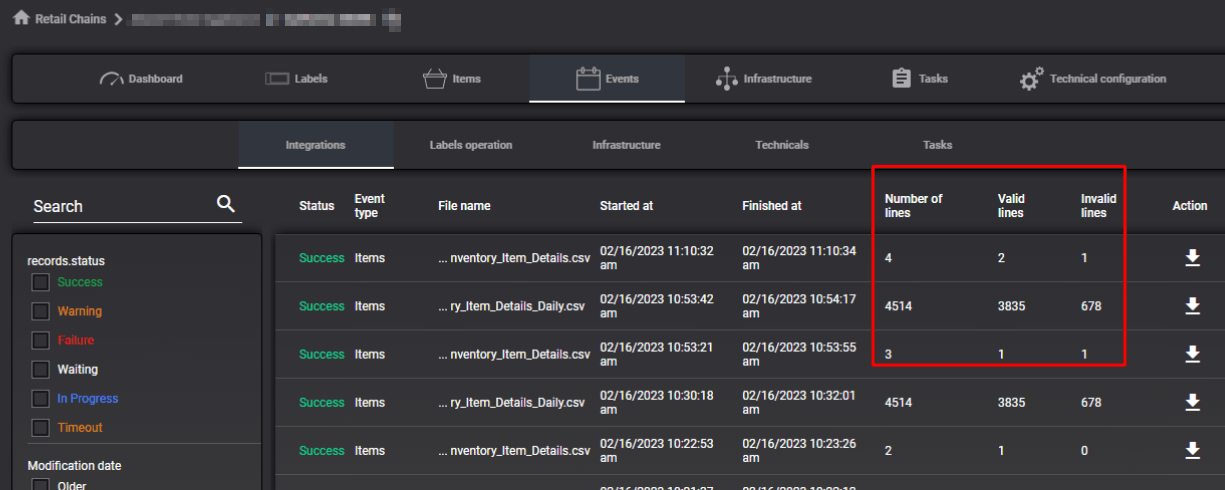The height and width of the screenshot is (490, 1225).
Task: Click Success status in 10:22:53 am row
Action: (x=321, y=451)
